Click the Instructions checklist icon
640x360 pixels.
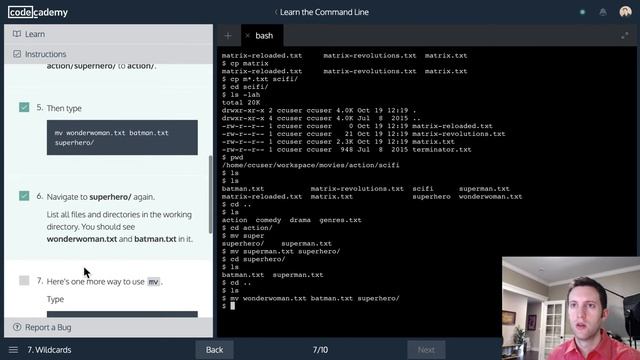pyautogui.click(x=17, y=54)
